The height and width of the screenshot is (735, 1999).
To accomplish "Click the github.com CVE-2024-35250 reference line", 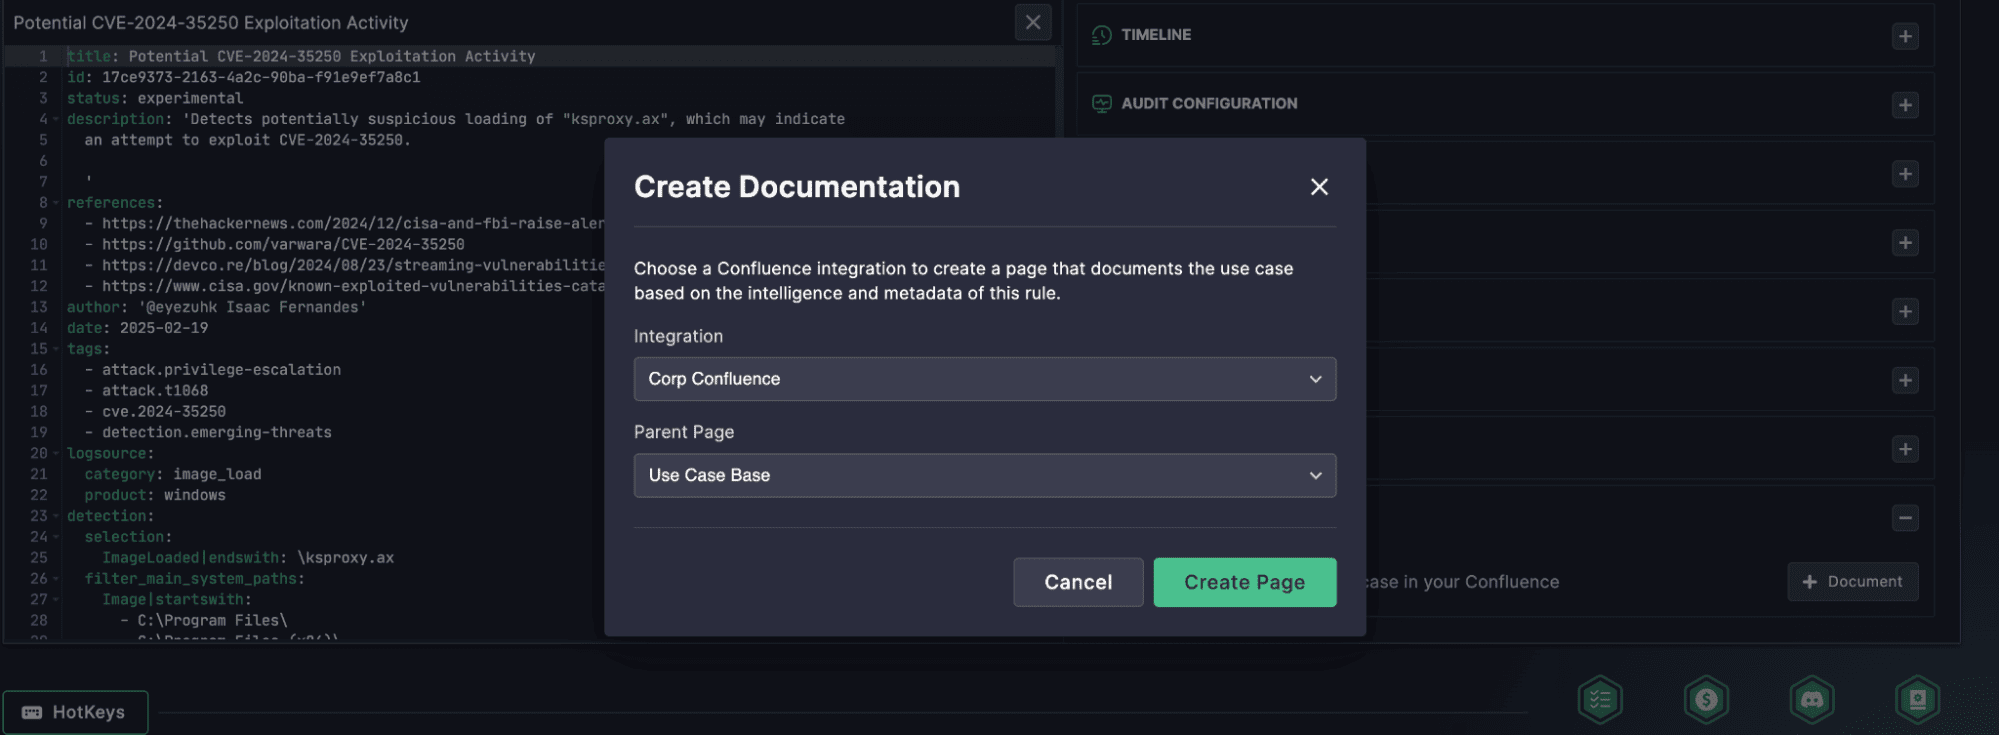I will click(283, 244).
